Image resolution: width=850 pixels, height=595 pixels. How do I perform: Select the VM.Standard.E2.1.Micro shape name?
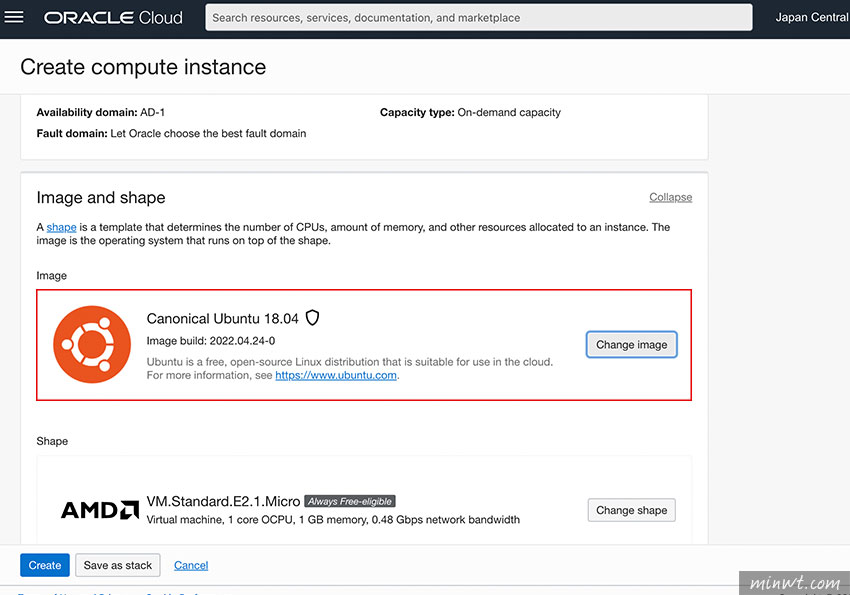coord(223,501)
